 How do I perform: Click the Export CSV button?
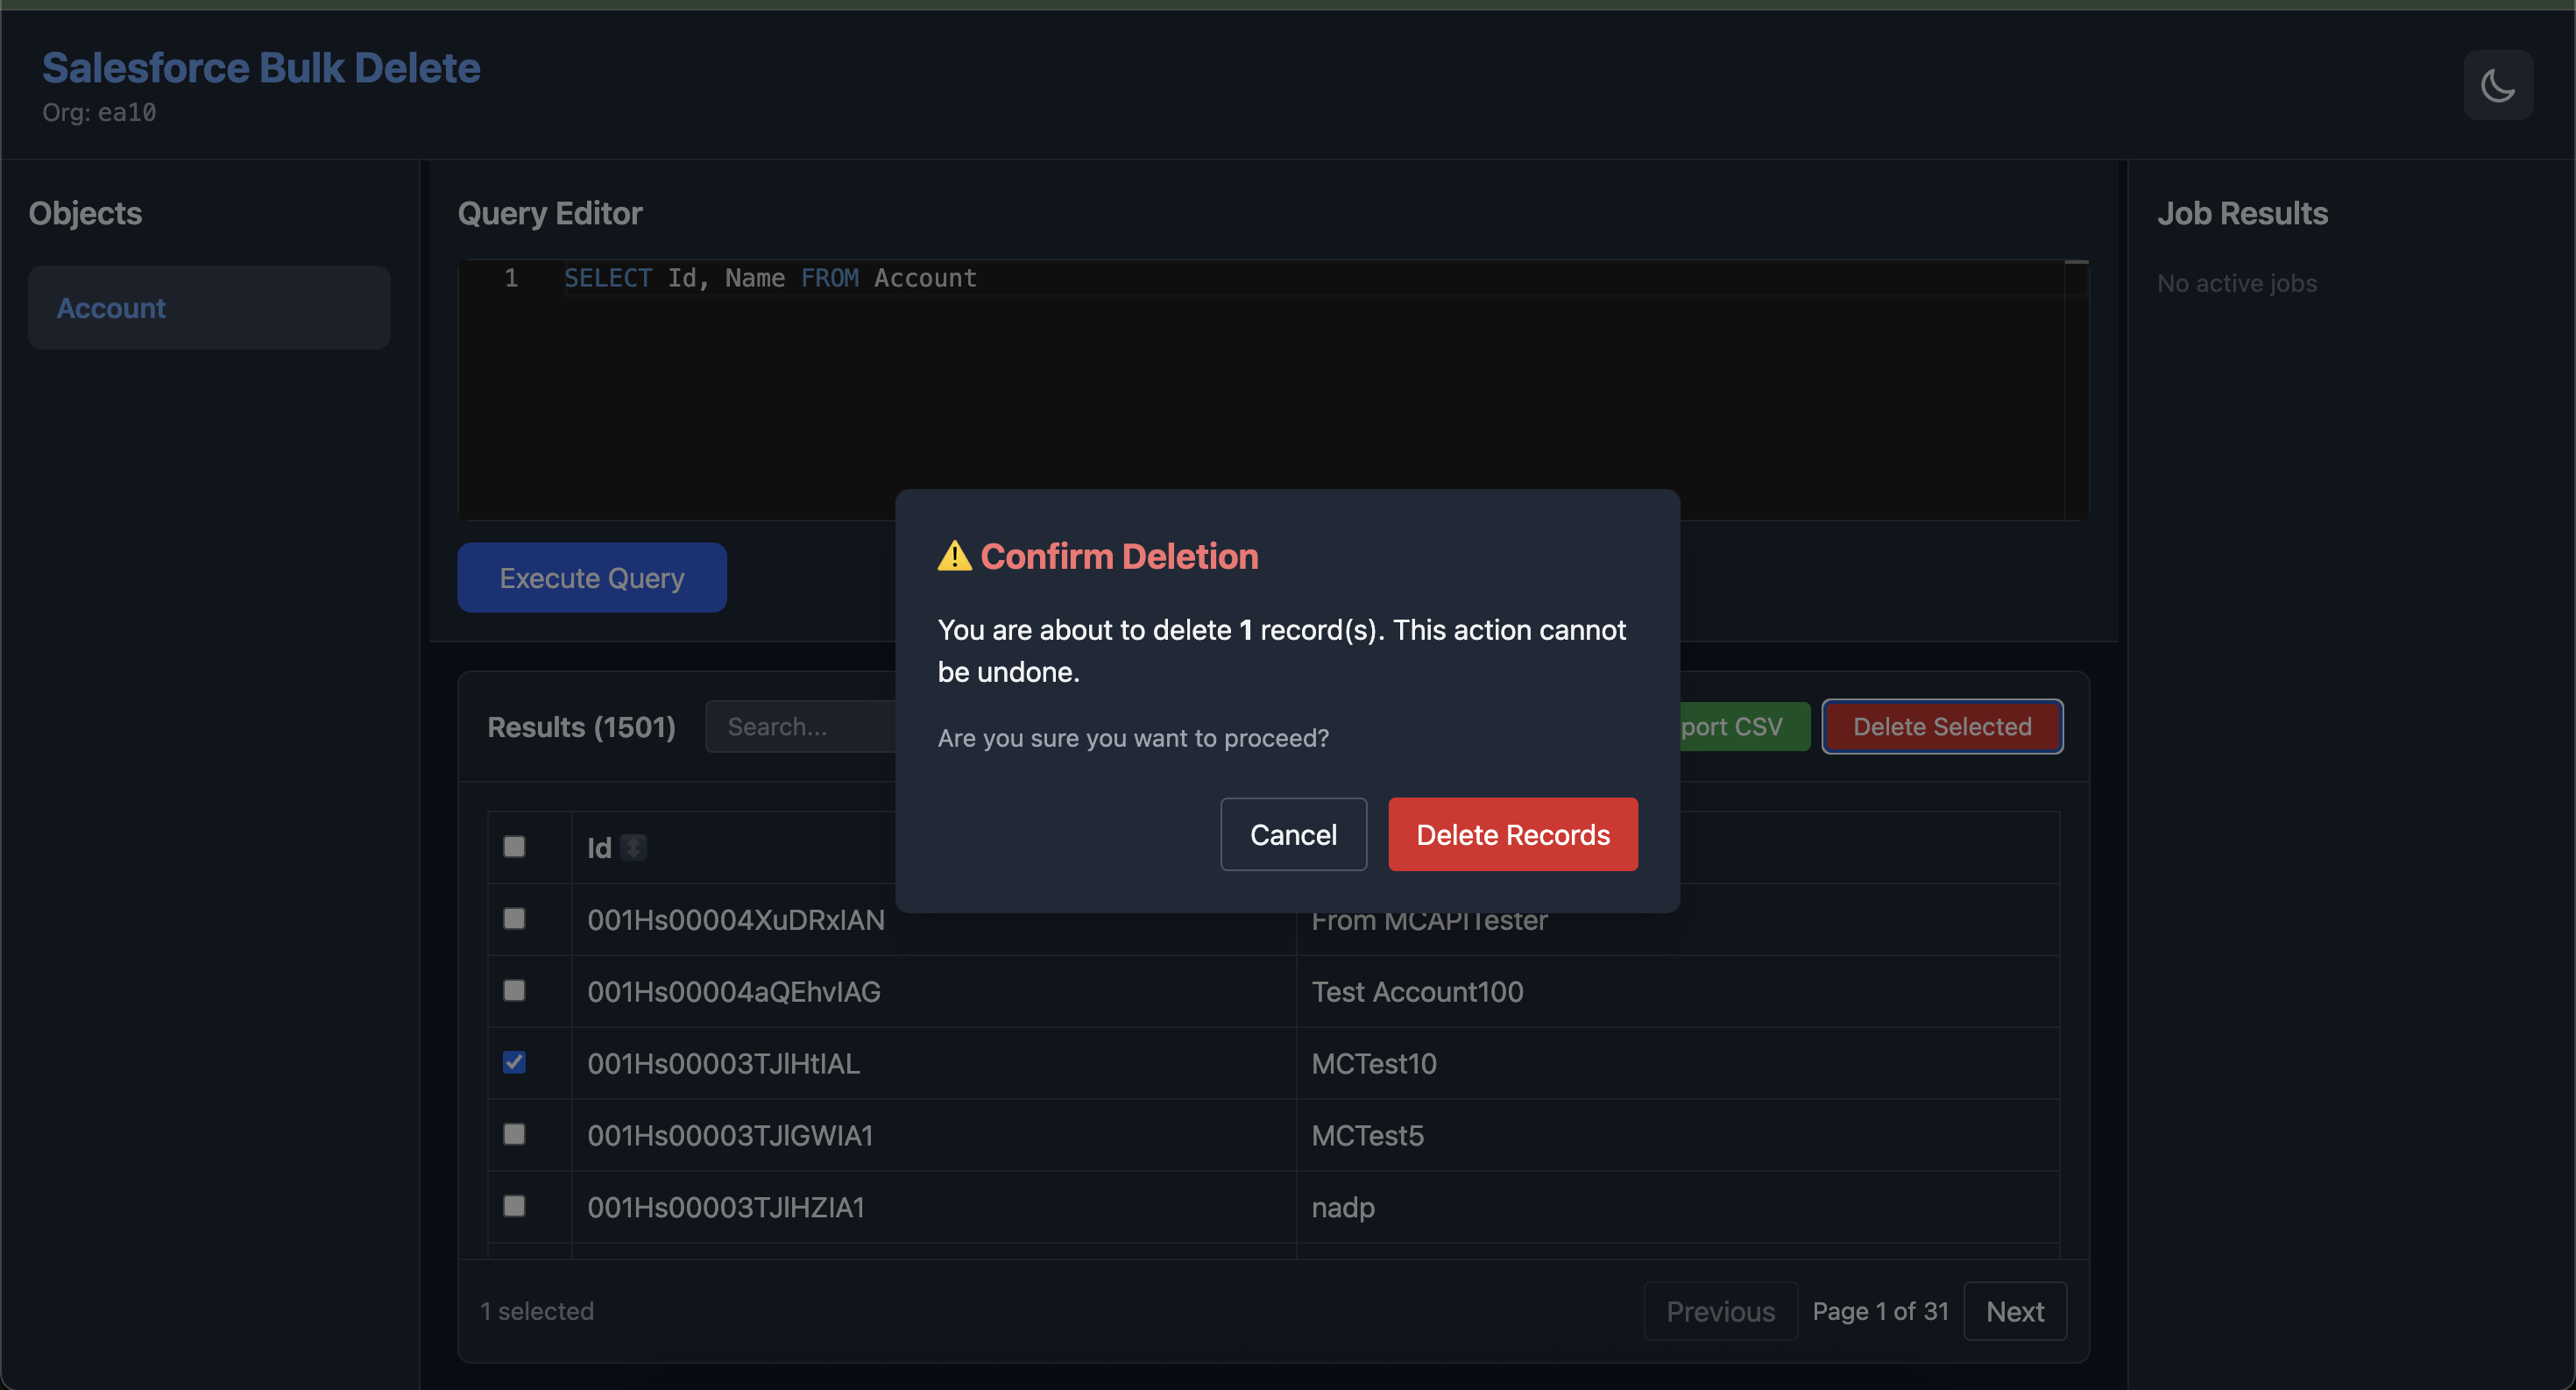click(x=1744, y=726)
